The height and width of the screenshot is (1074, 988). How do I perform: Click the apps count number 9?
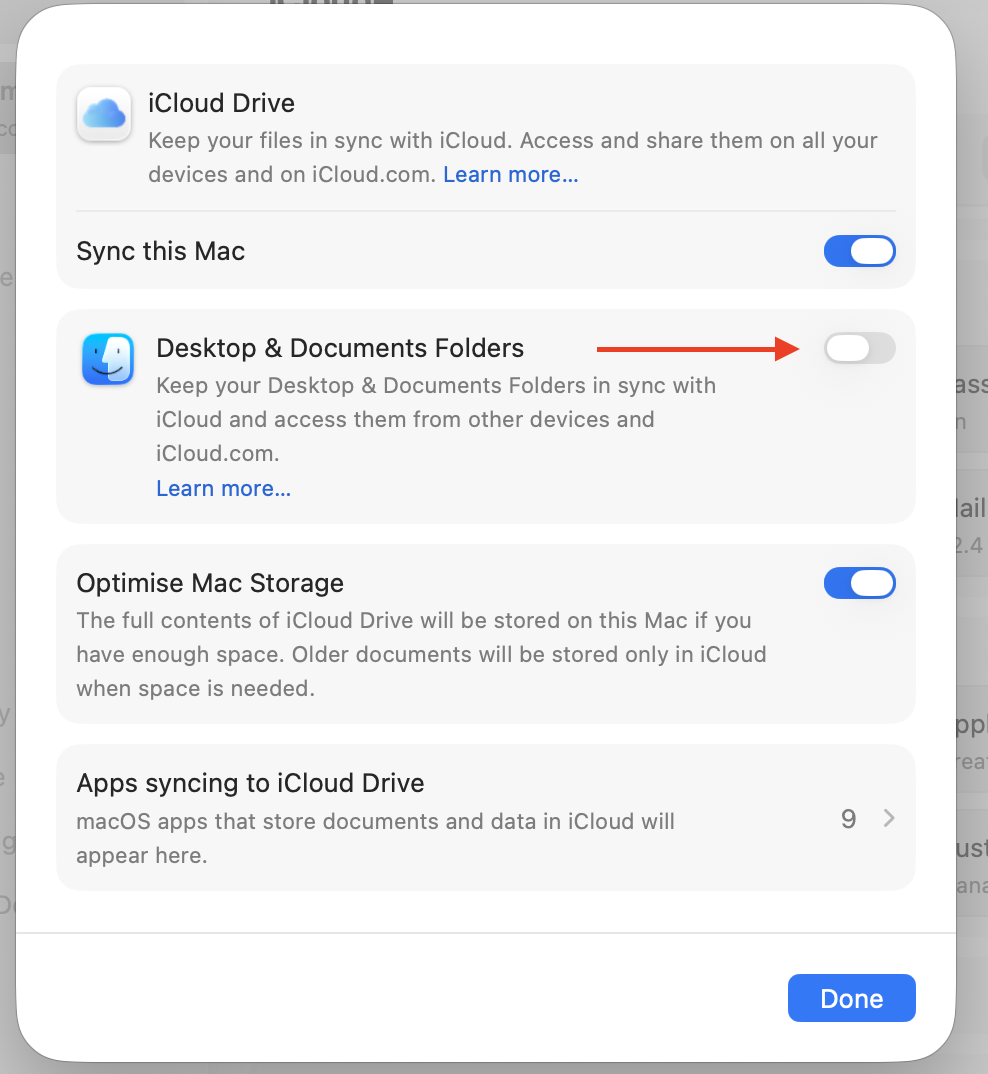(848, 819)
